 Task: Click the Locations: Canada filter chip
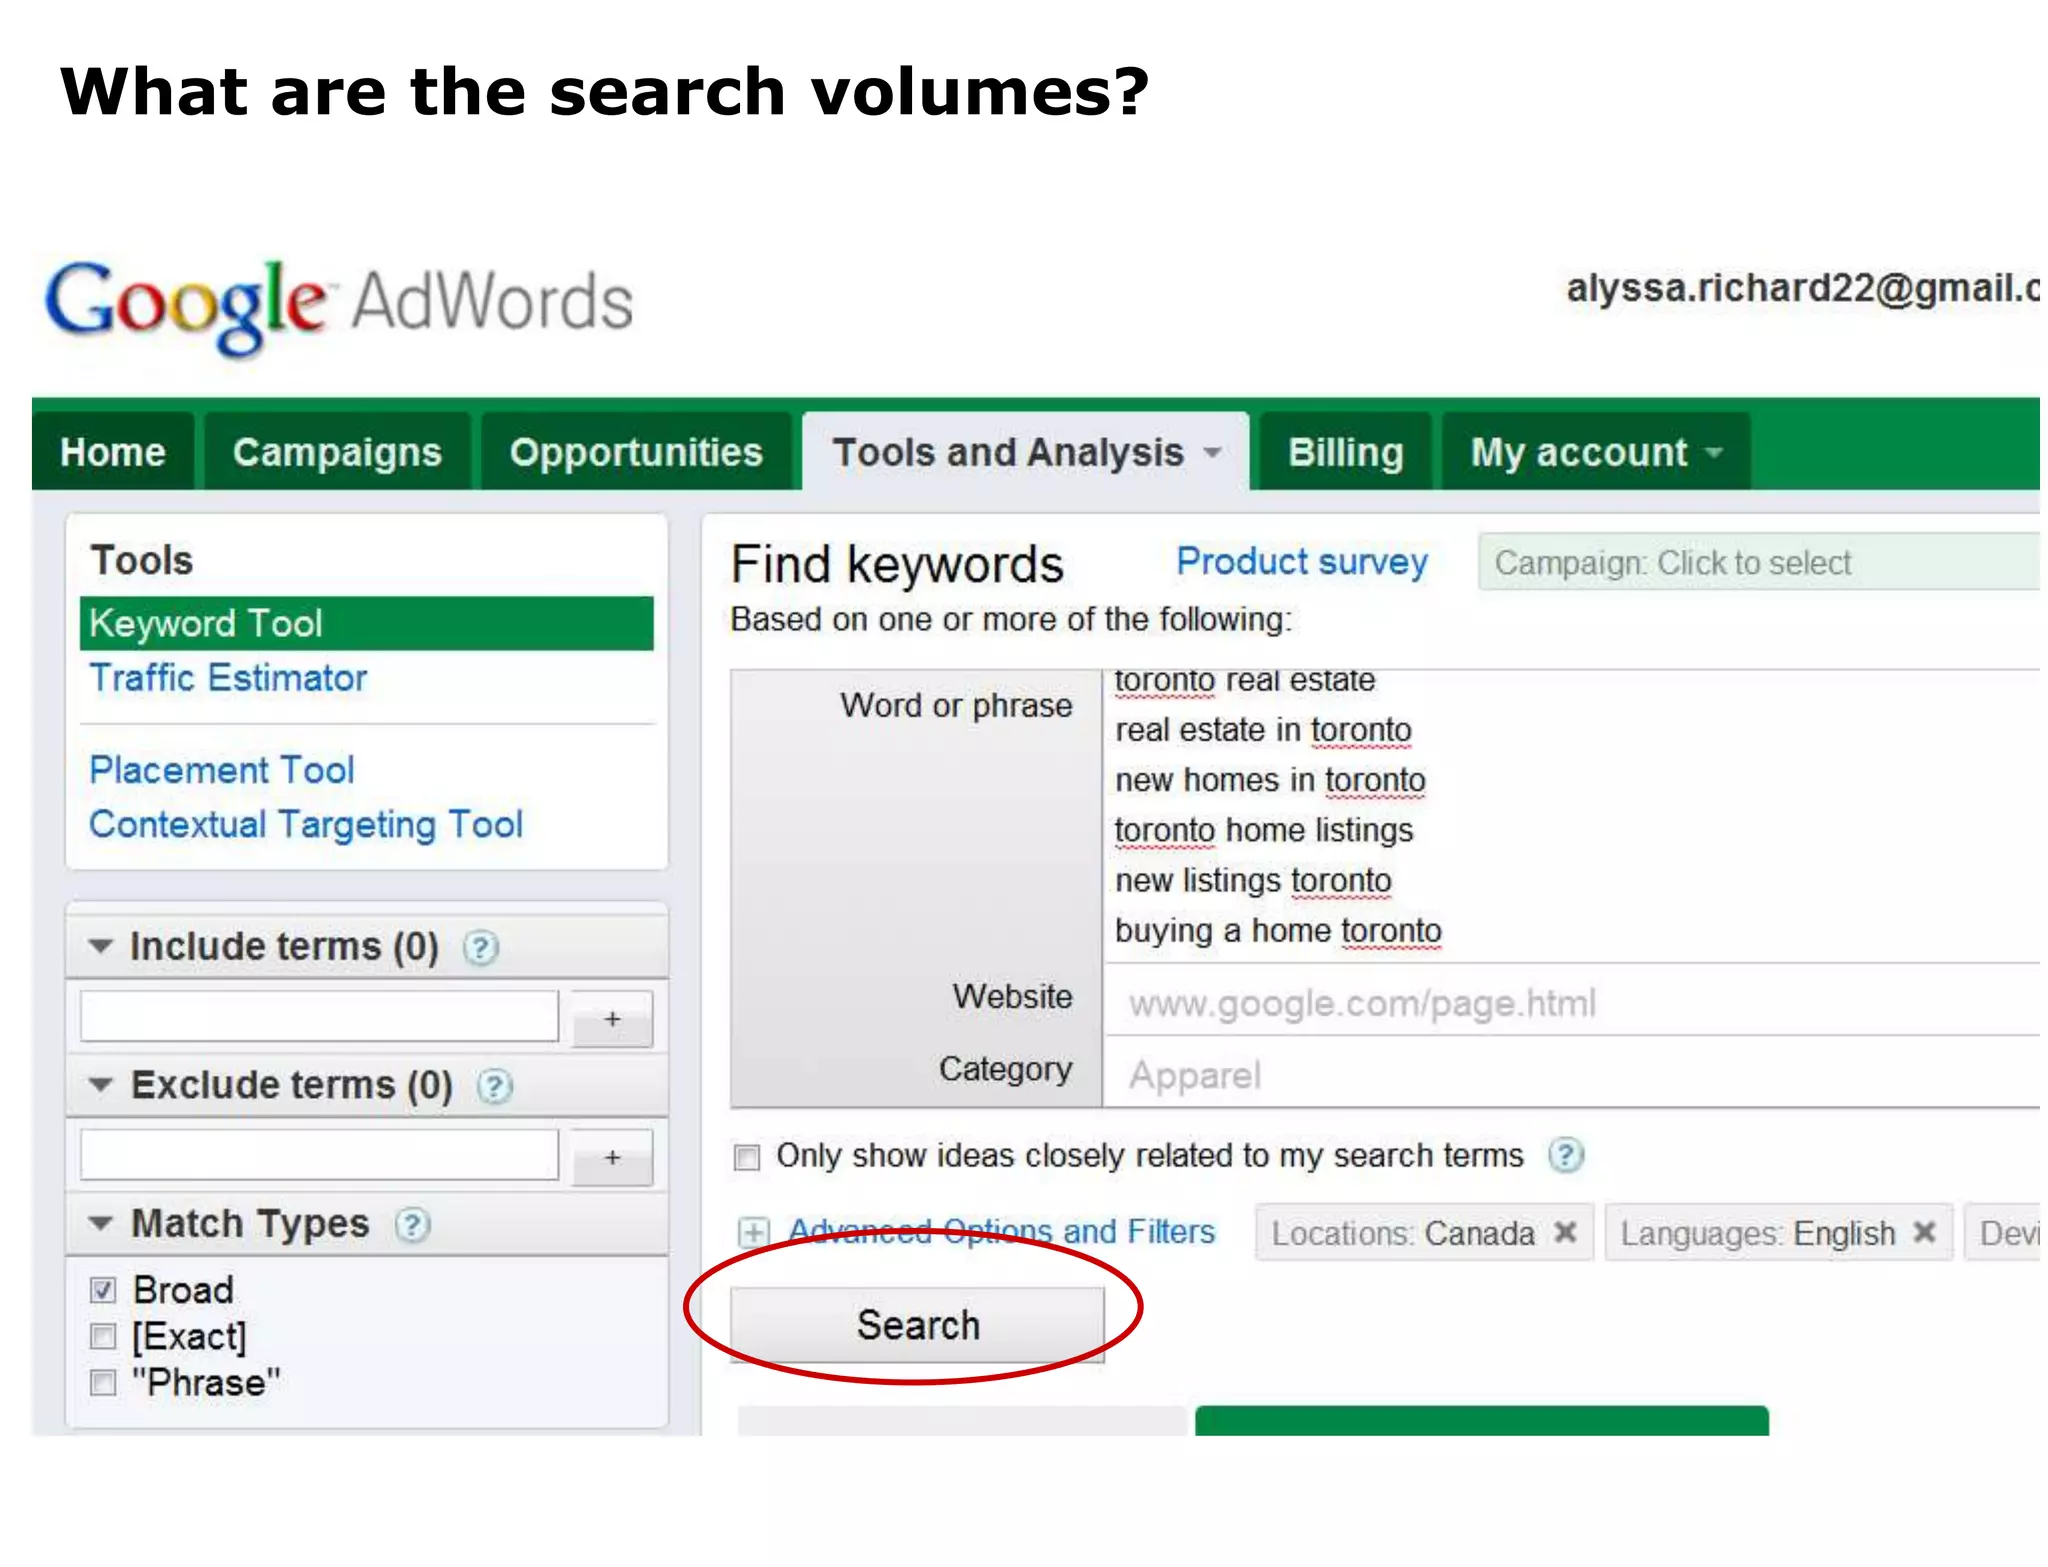[x=1424, y=1233]
